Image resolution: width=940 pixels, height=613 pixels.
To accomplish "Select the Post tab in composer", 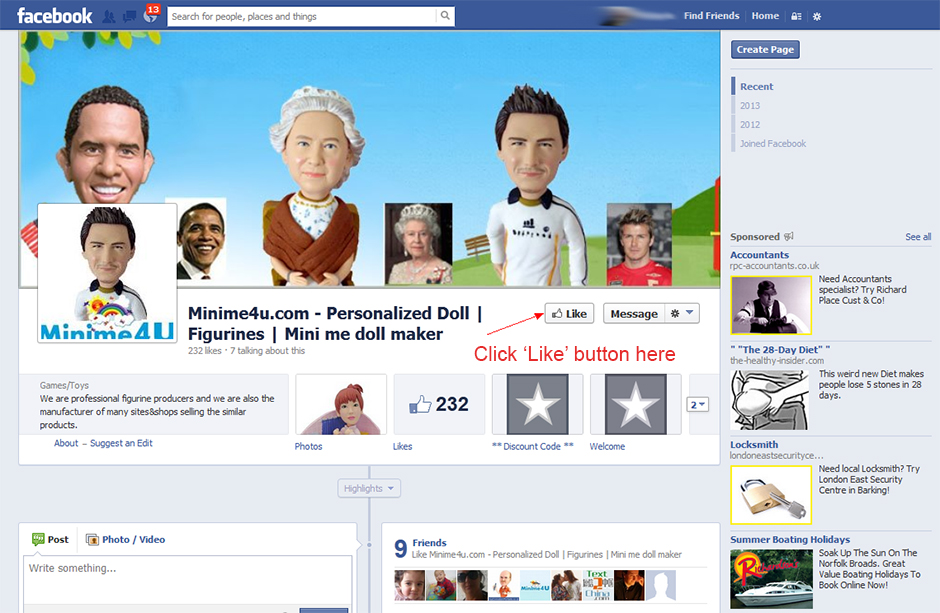I will (50, 539).
